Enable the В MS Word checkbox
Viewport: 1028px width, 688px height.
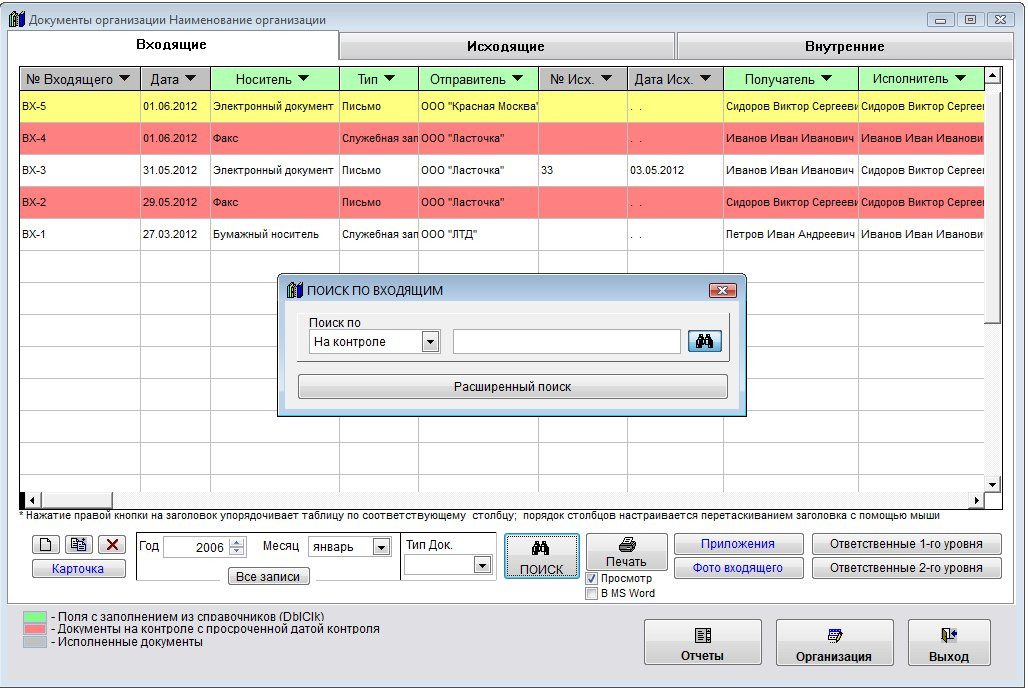pyautogui.click(x=592, y=593)
